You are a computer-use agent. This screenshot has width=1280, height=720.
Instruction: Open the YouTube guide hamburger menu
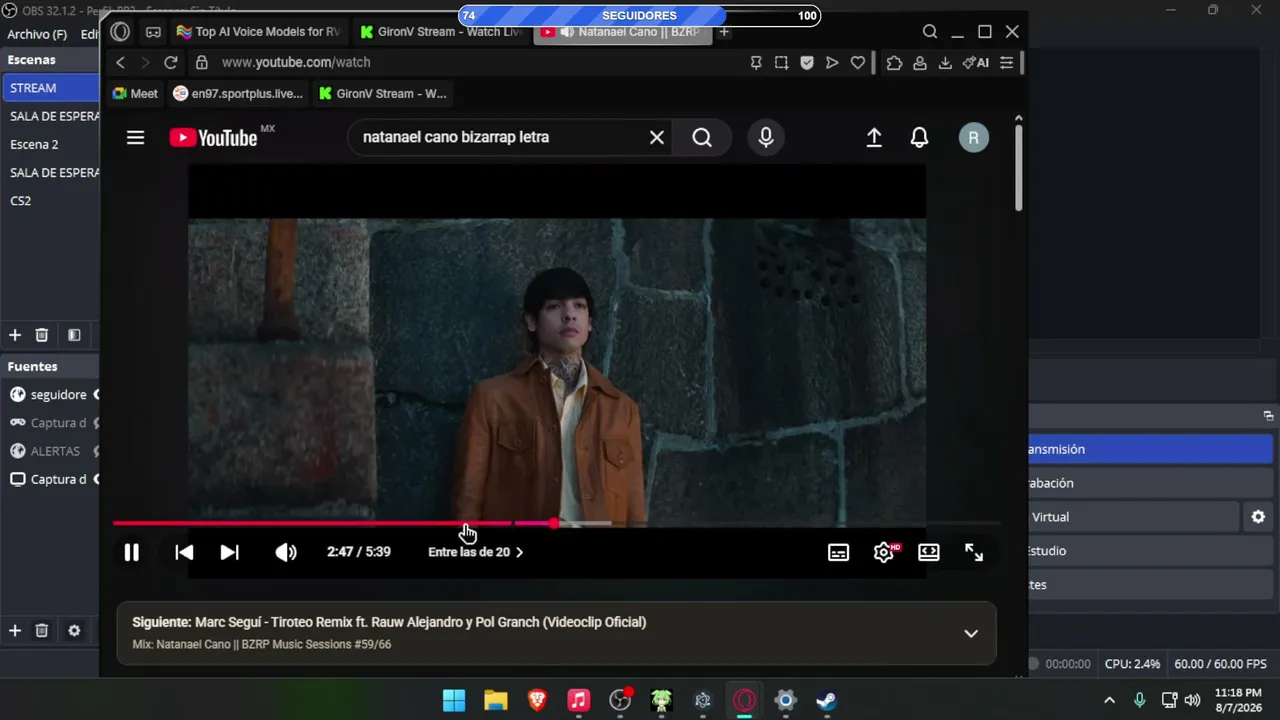tap(135, 138)
